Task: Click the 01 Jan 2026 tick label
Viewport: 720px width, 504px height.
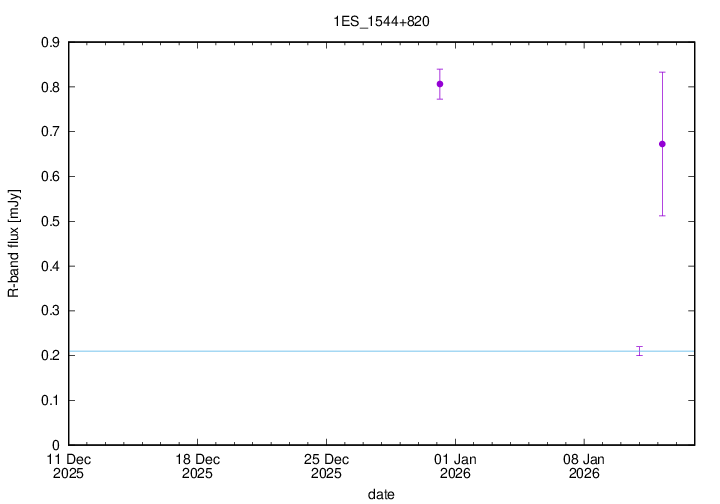Action: pyautogui.click(x=455, y=466)
